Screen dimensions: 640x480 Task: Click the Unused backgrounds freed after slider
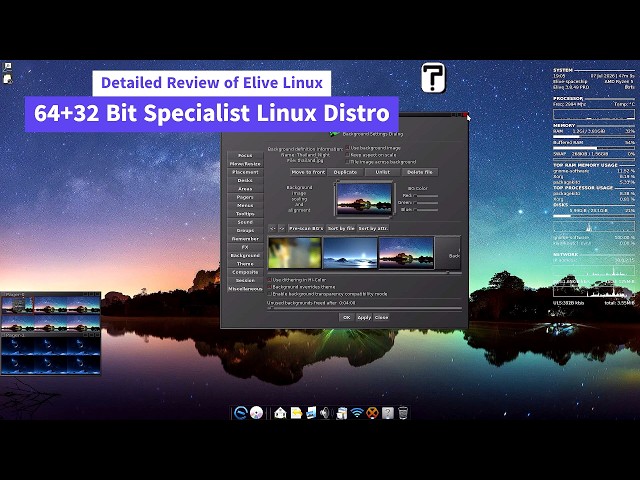(364, 309)
